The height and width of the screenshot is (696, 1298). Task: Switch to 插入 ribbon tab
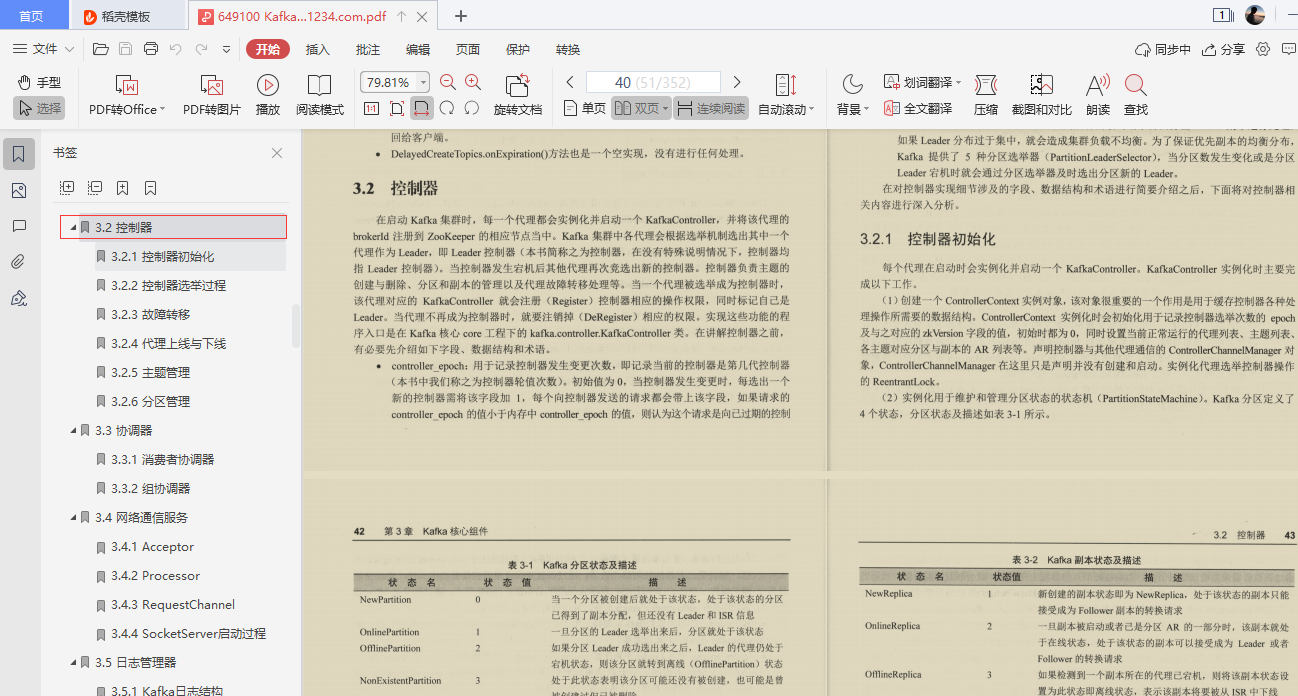[x=317, y=49]
